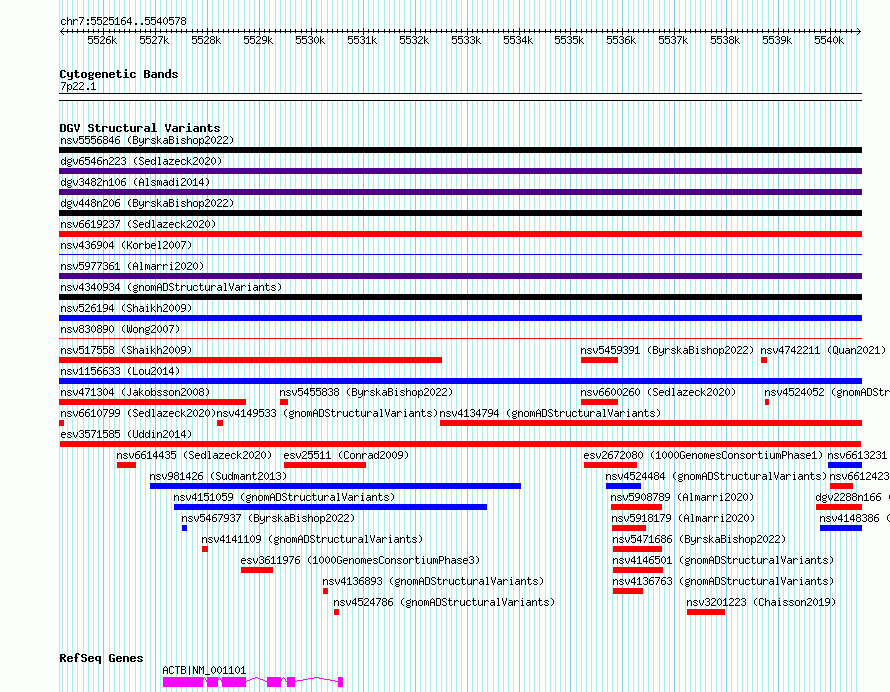Open nsv4340934 (gnomADStructuralVariants) entry

pyautogui.click(x=171, y=287)
